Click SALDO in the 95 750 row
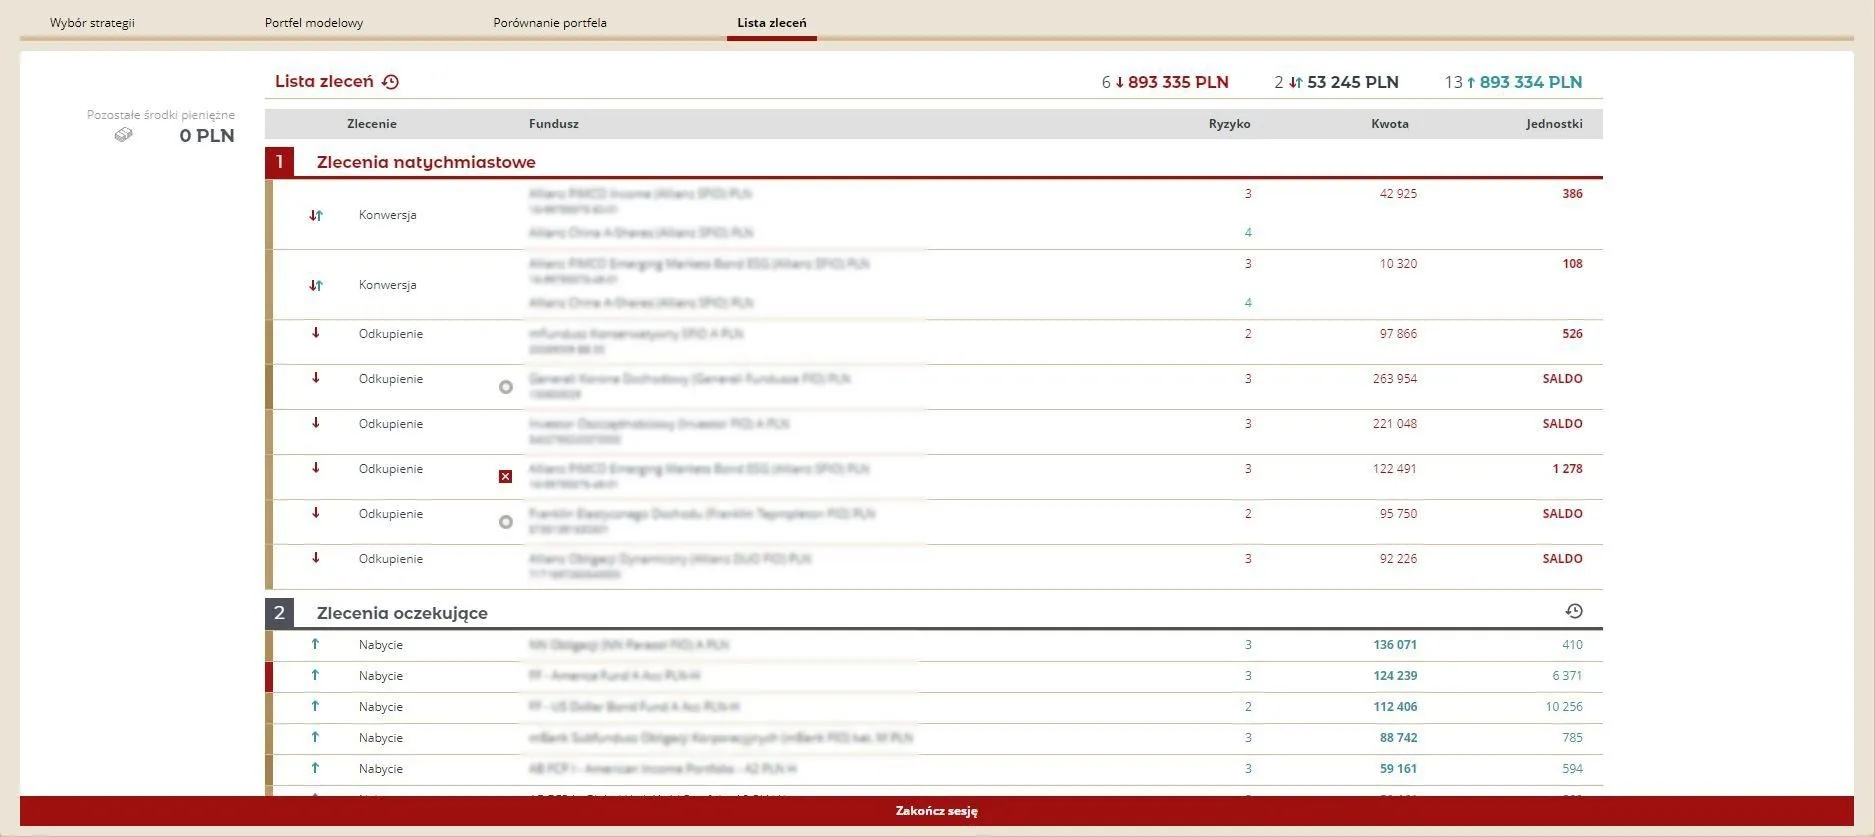Screen dimensions: 1875x837 (x=1562, y=514)
